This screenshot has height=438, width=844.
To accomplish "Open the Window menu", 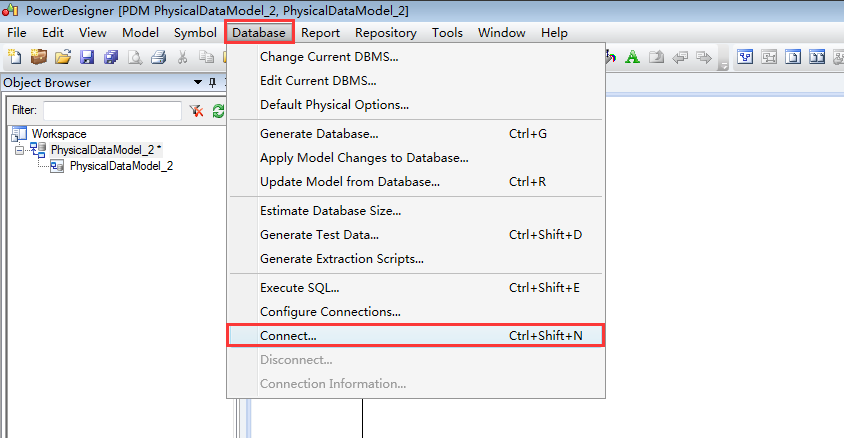I will [501, 33].
